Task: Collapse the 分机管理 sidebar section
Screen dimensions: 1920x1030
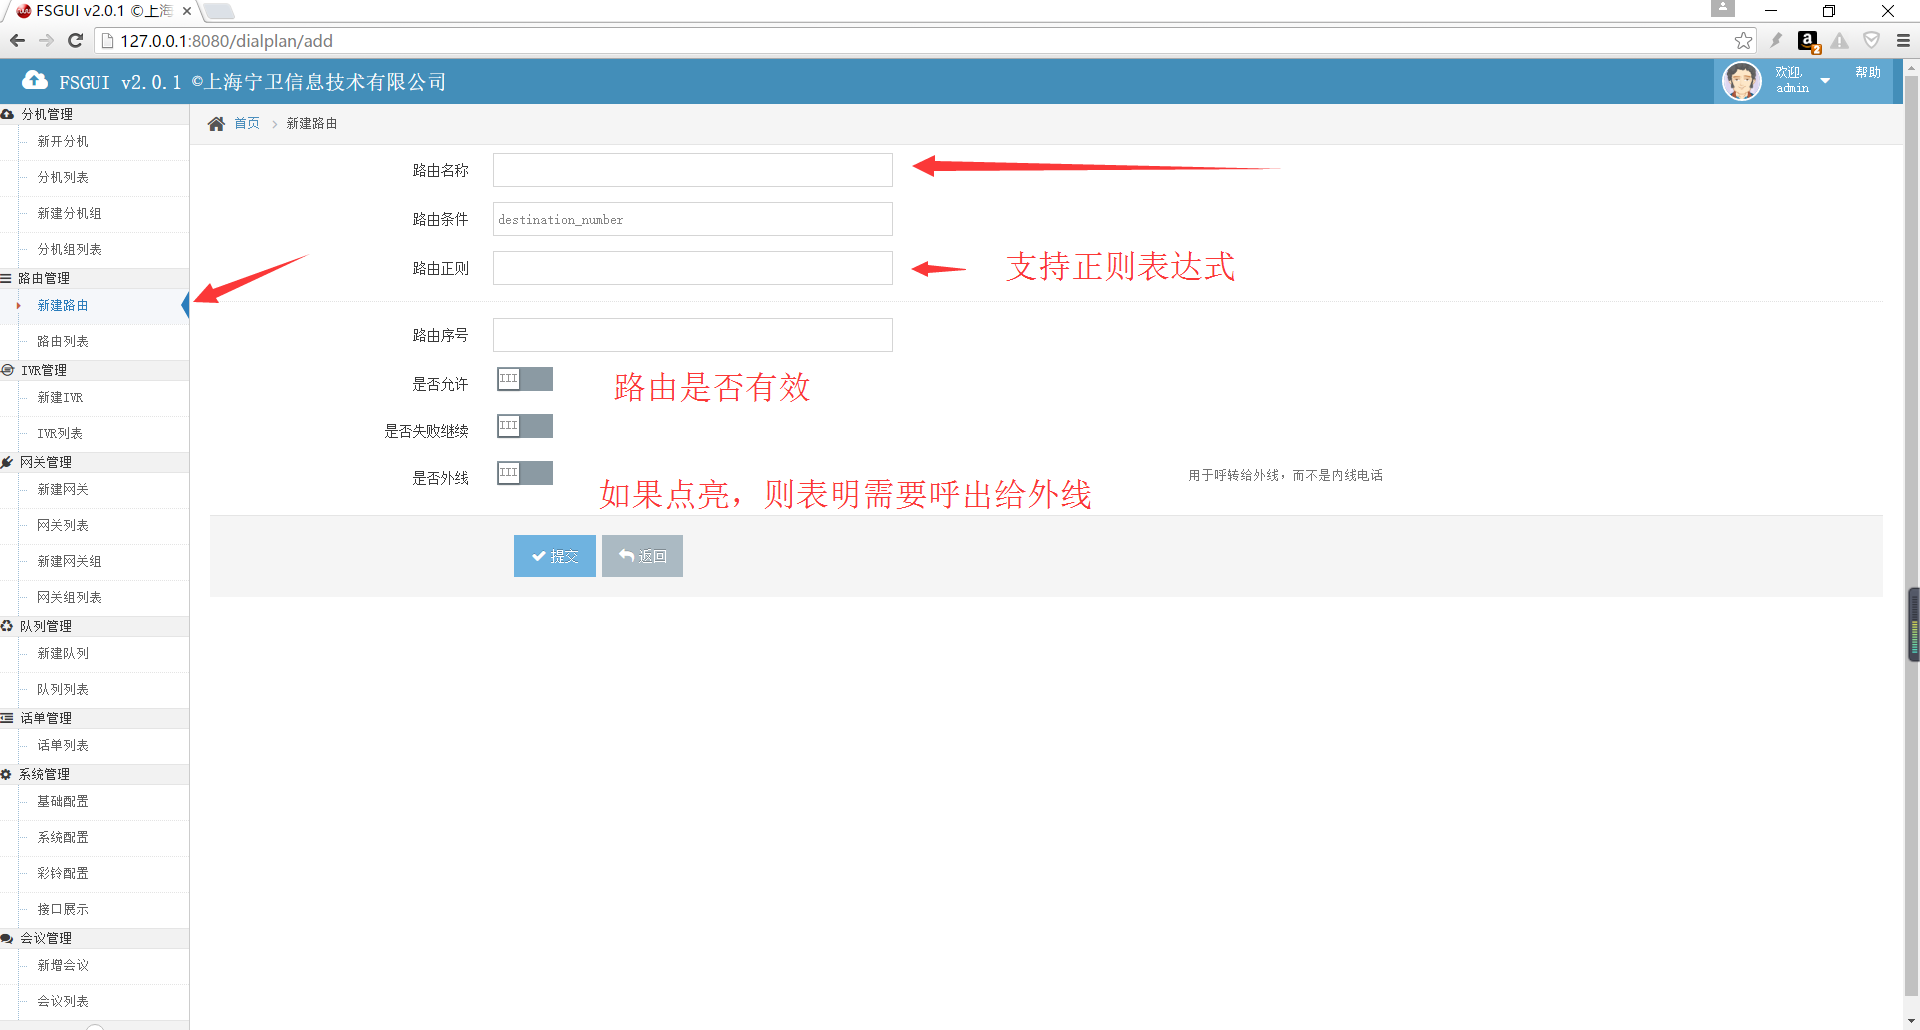Action: coord(47,114)
